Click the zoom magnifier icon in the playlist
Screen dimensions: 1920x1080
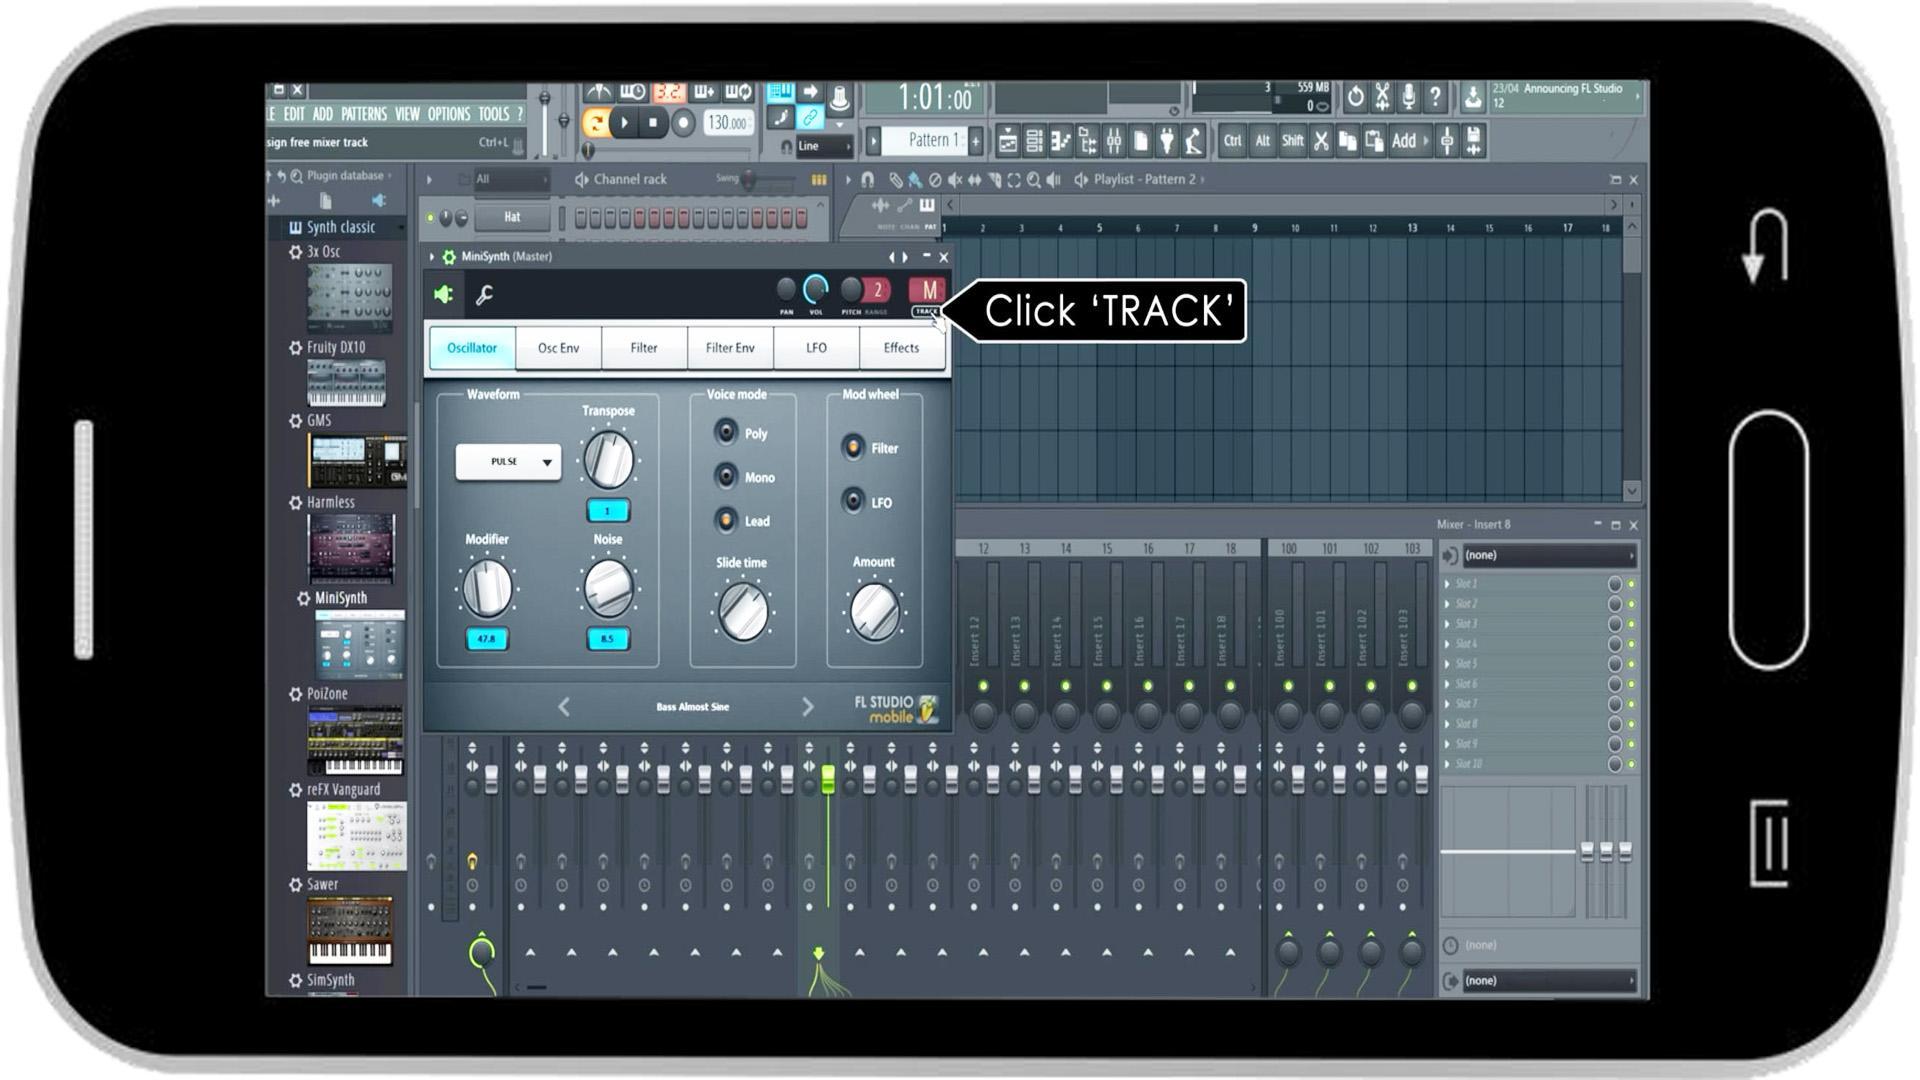pos(1035,180)
